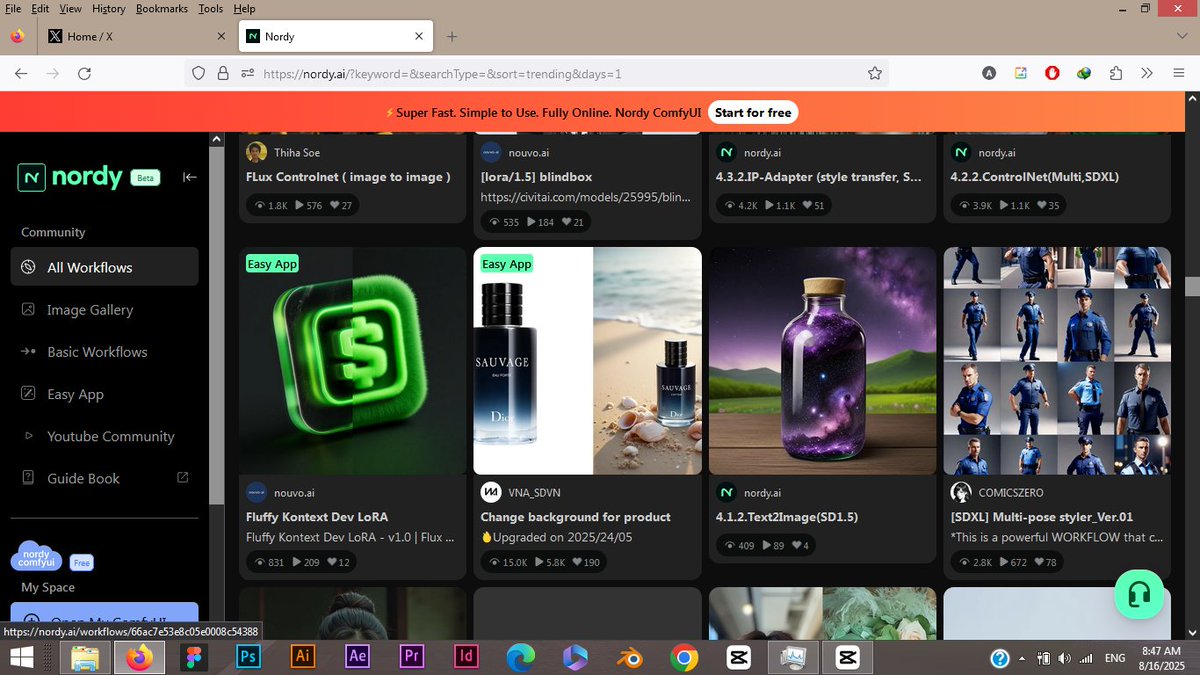Viewport: 1200px width, 675px height.
Task: Open Firefox application hamburger menu
Action: pos(1177,73)
